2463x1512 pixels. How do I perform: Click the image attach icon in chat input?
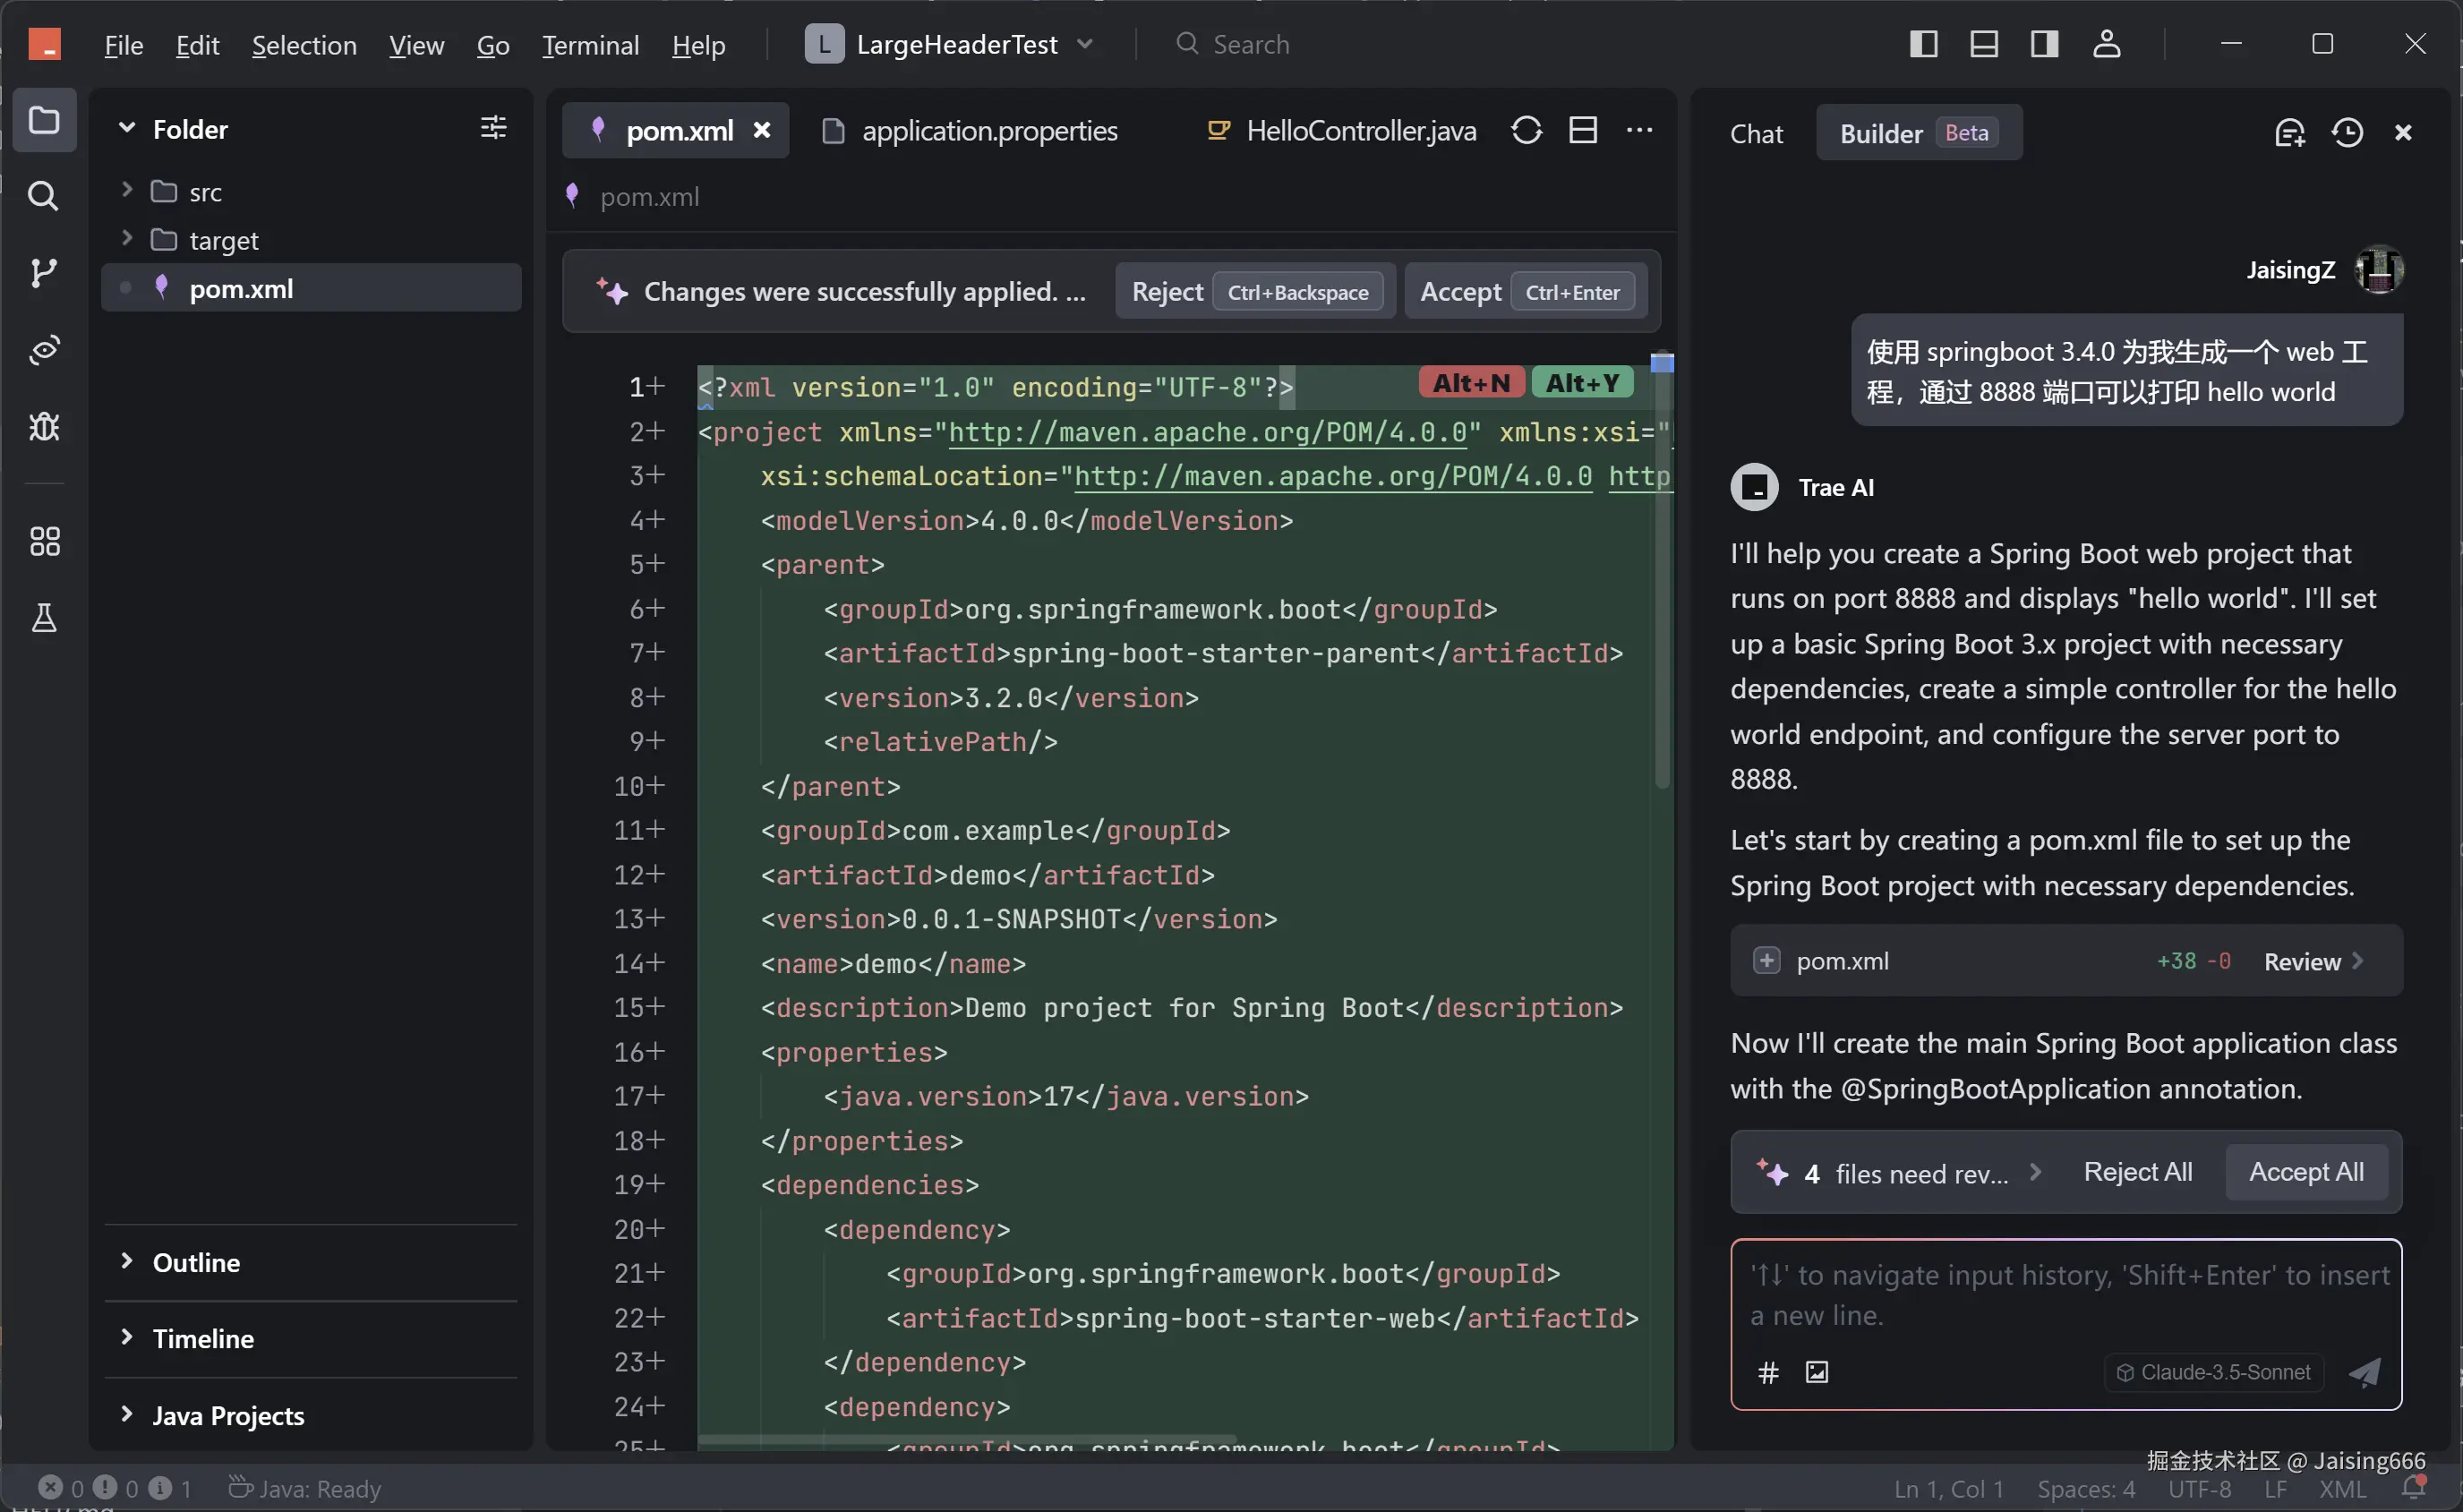coord(1816,1372)
